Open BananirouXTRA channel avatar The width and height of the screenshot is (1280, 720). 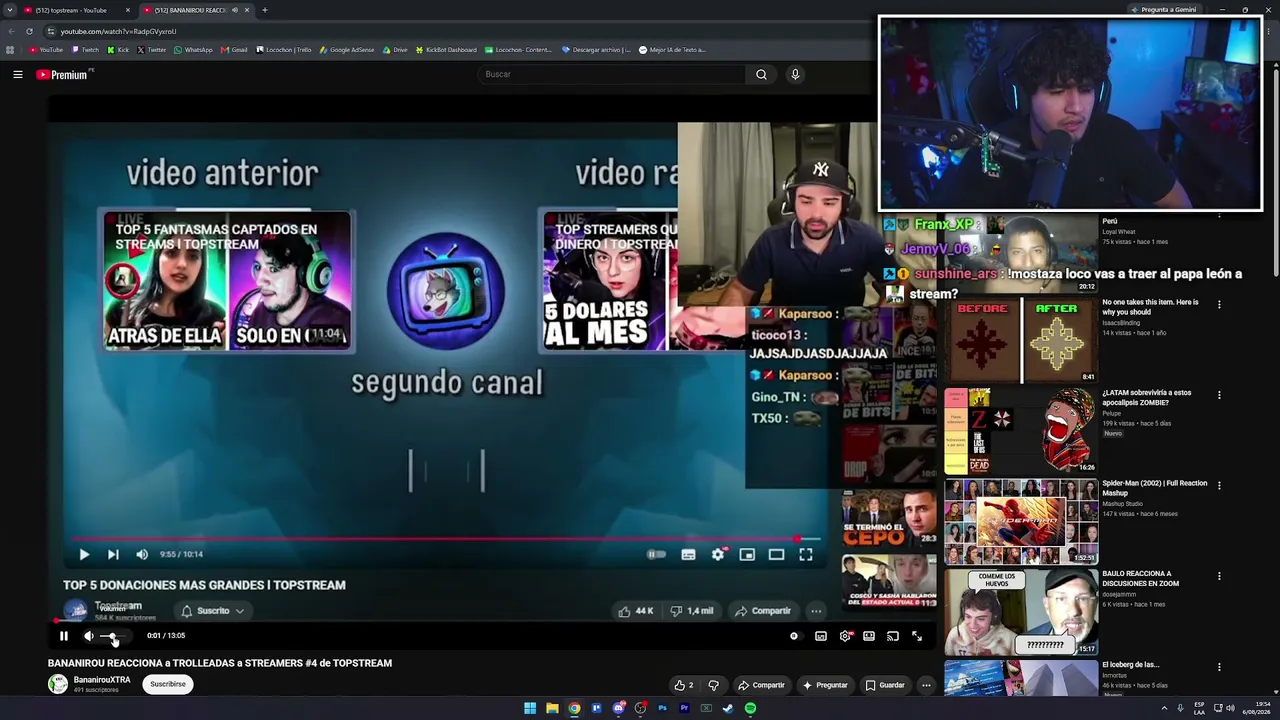pyautogui.click(x=58, y=684)
